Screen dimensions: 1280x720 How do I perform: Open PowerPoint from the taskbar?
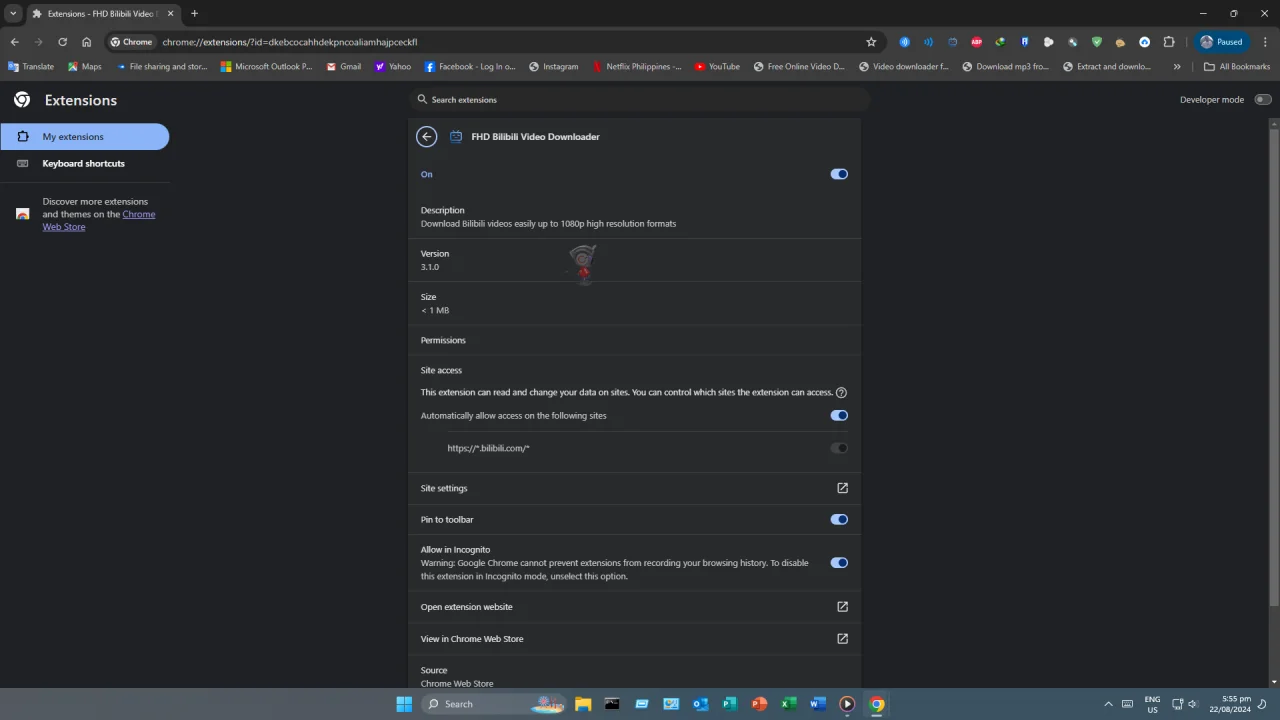759,704
